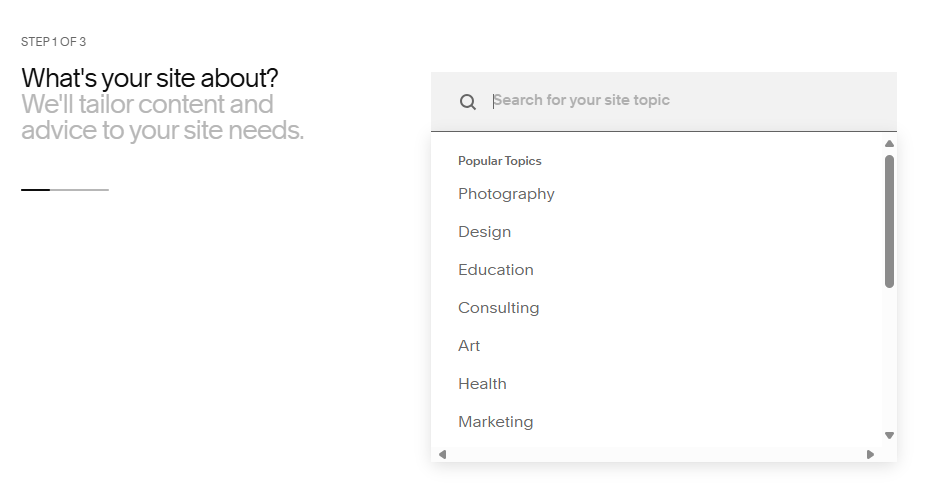Select Photography from popular topics
This screenshot has width=944, height=488.
pos(506,194)
